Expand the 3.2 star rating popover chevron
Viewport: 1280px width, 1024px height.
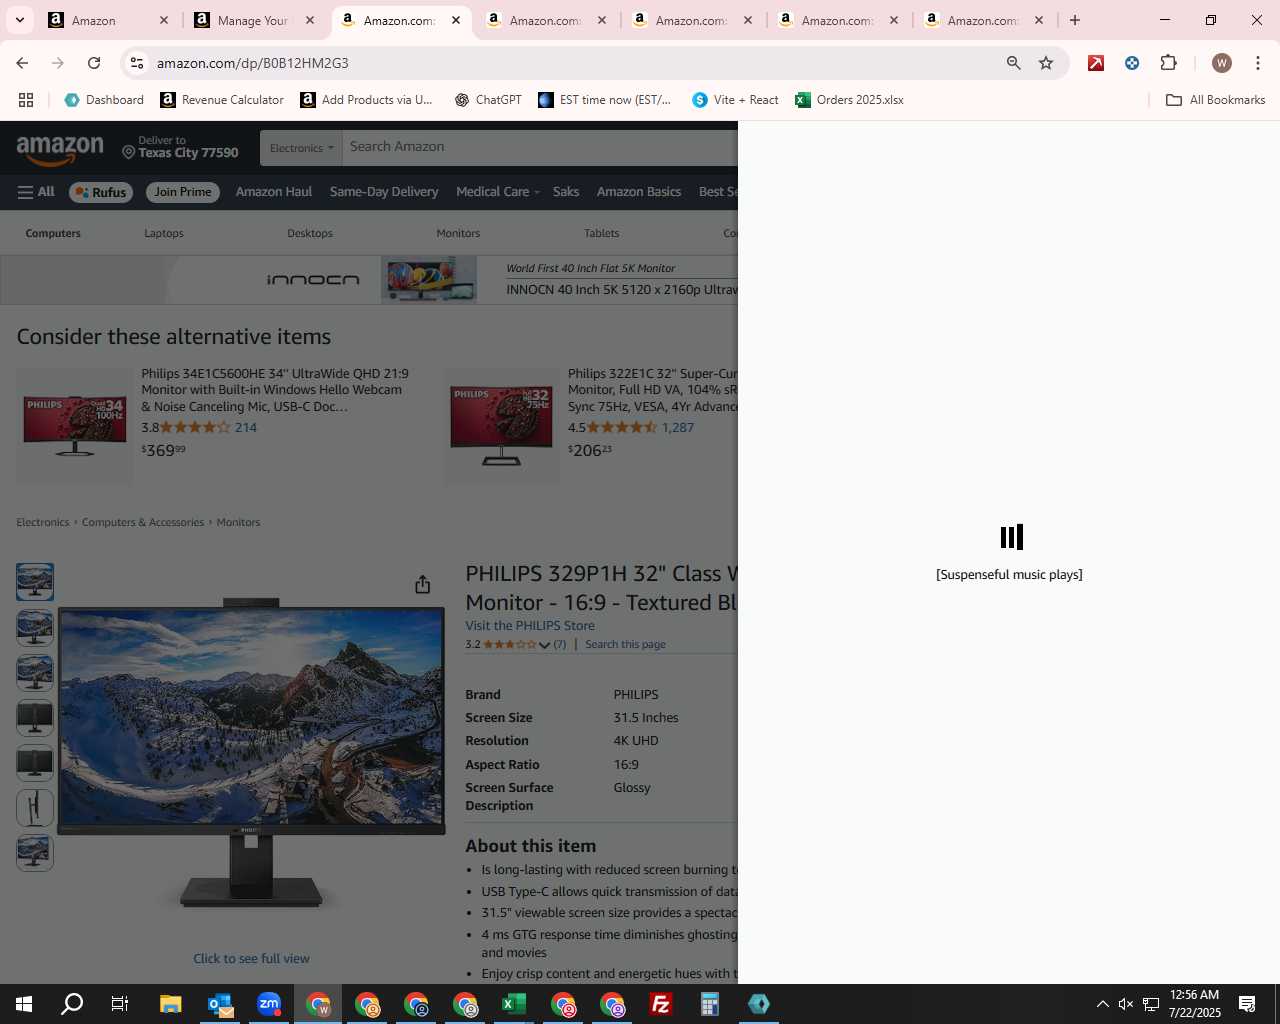pyautogui.click(x=544, y=645)
